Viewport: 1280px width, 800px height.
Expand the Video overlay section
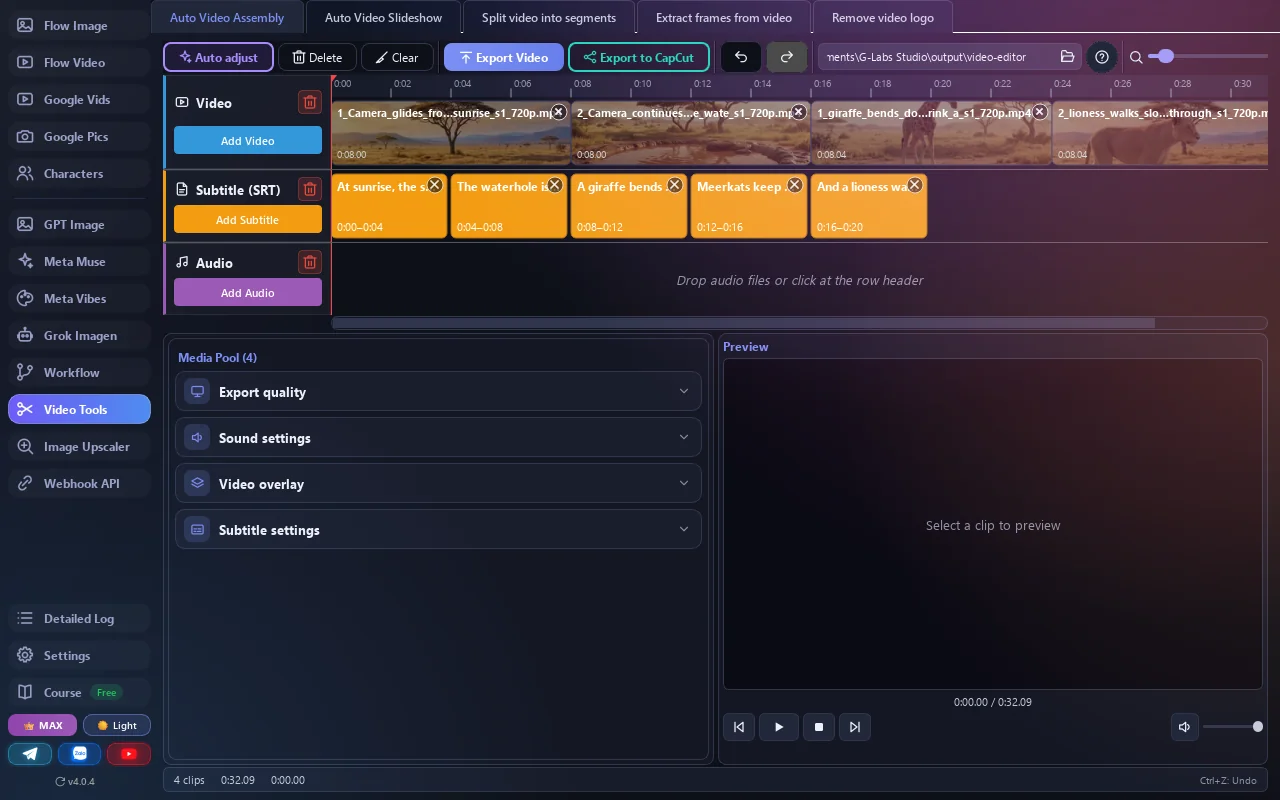[438, 484]
